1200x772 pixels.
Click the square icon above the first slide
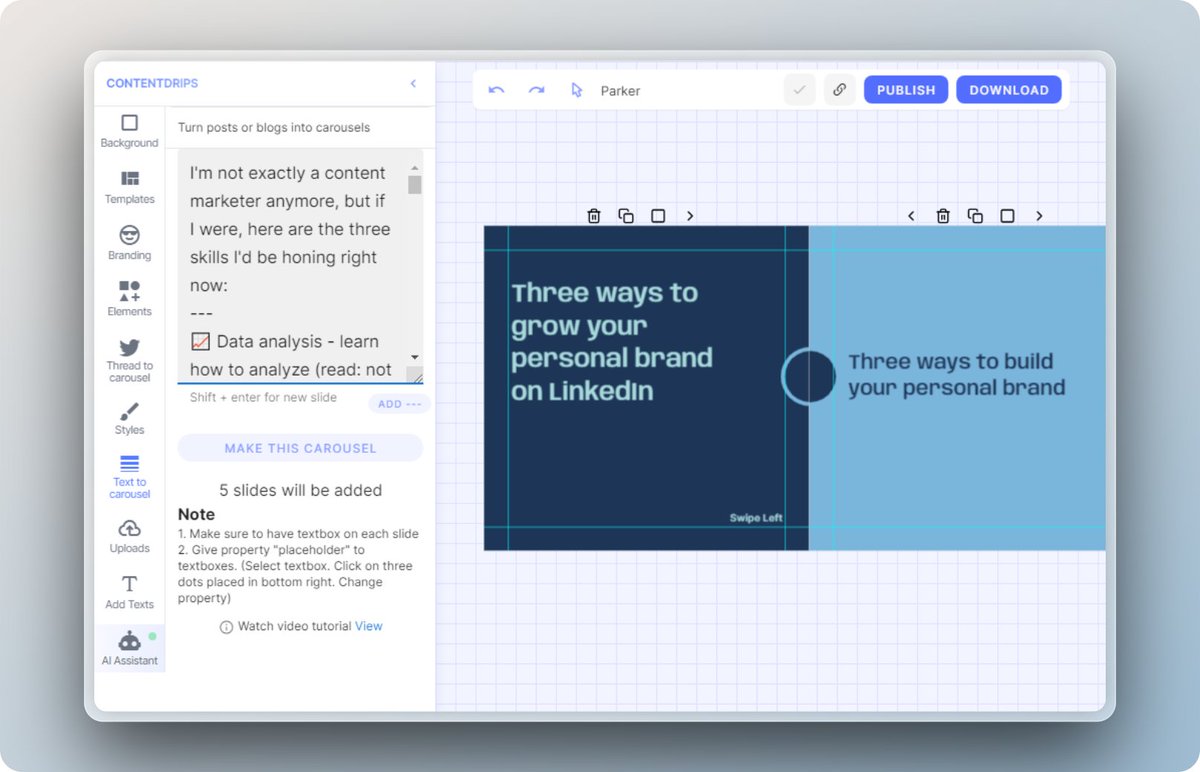[x=658, y=216]
